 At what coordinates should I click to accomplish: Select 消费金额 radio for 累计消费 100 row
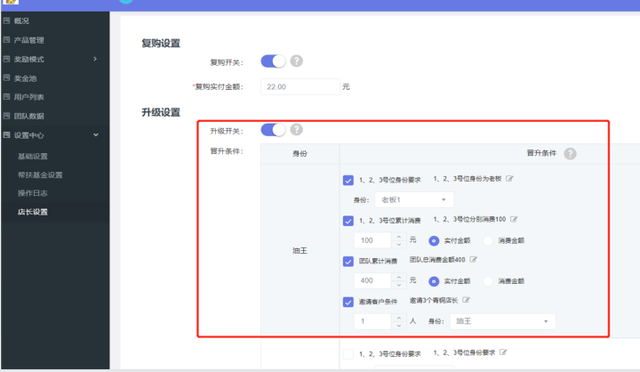coord(488,241)
